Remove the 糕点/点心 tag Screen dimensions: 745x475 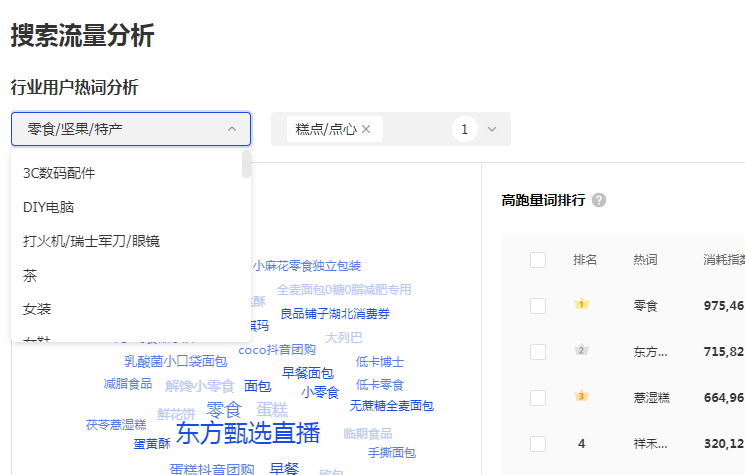[366, 129]
